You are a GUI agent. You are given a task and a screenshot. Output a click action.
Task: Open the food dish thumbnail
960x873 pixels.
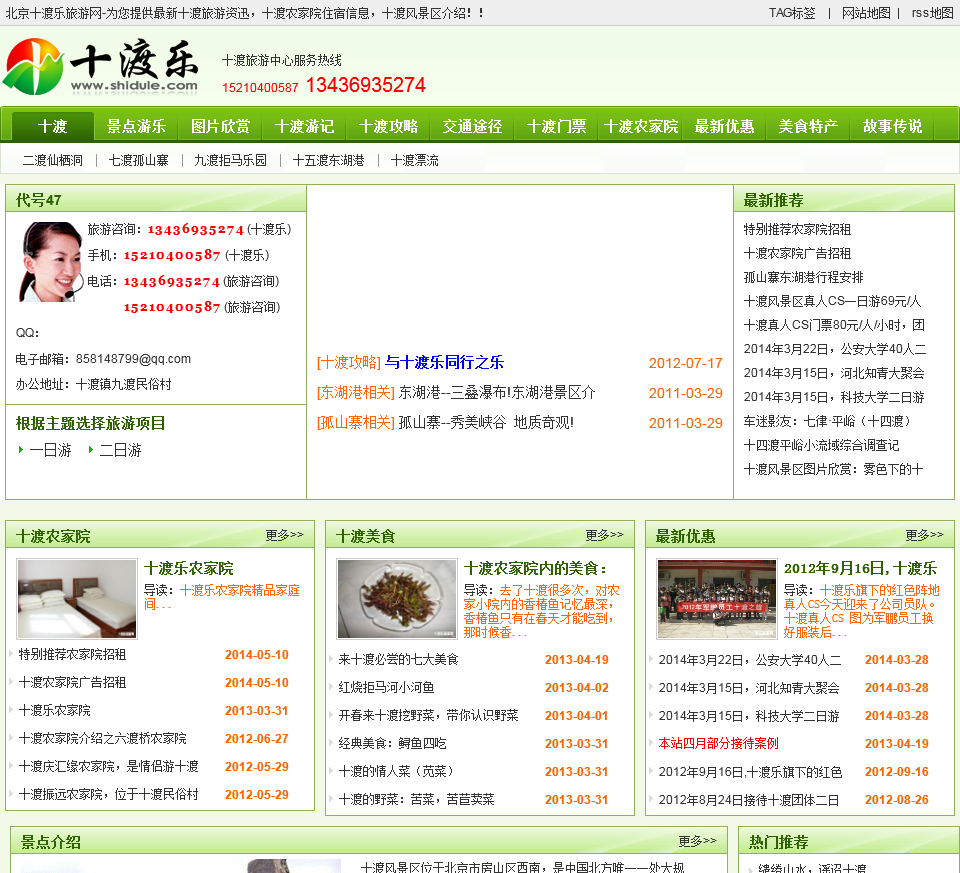[397, 599]
